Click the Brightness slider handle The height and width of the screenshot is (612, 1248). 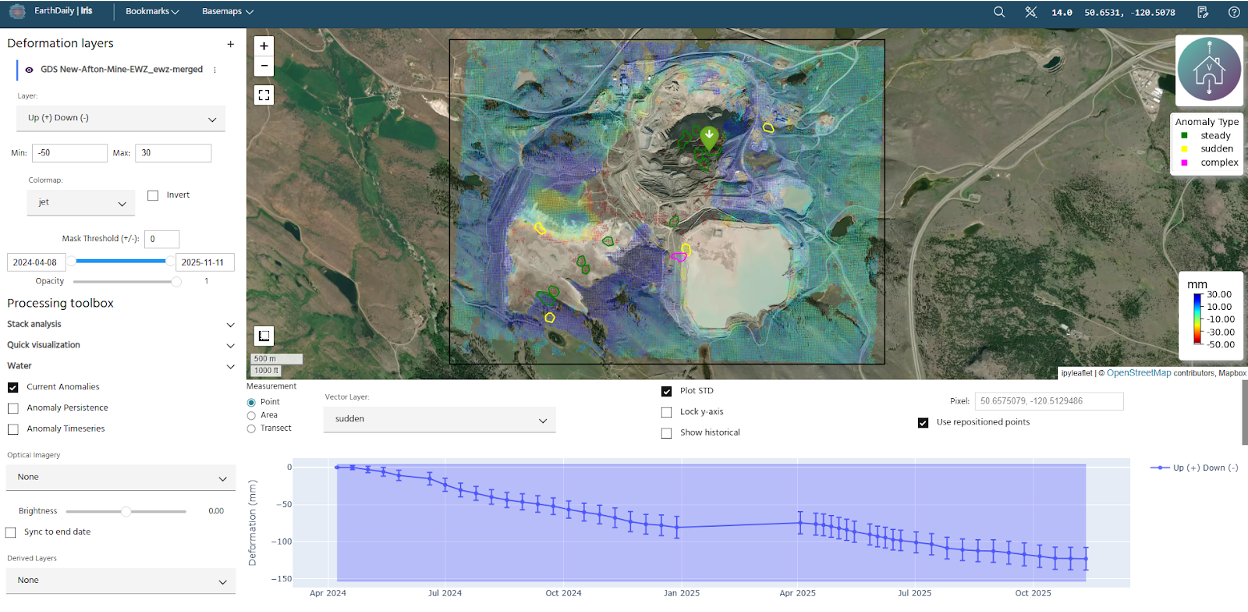[126, 511]
